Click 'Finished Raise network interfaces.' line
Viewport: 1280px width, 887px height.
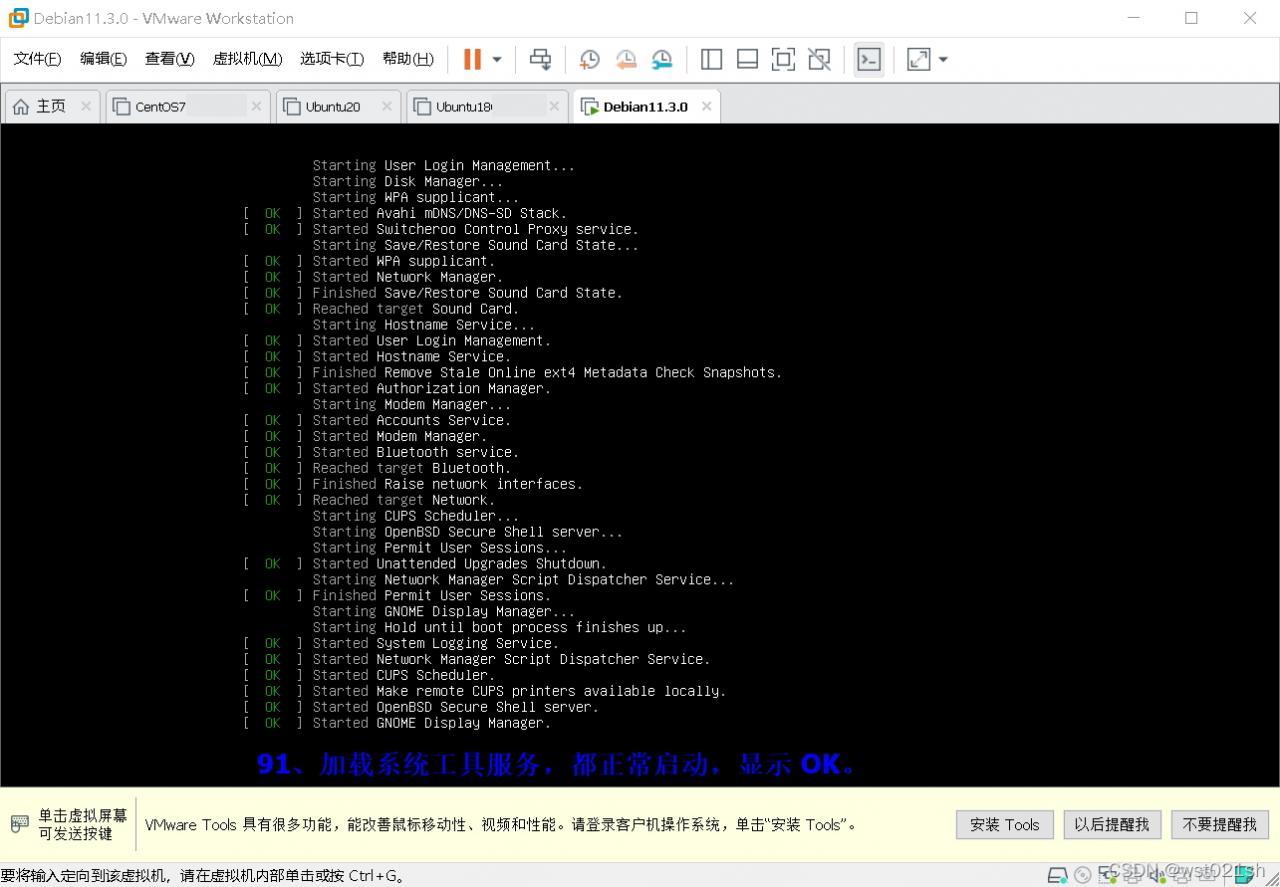[448, 484]
